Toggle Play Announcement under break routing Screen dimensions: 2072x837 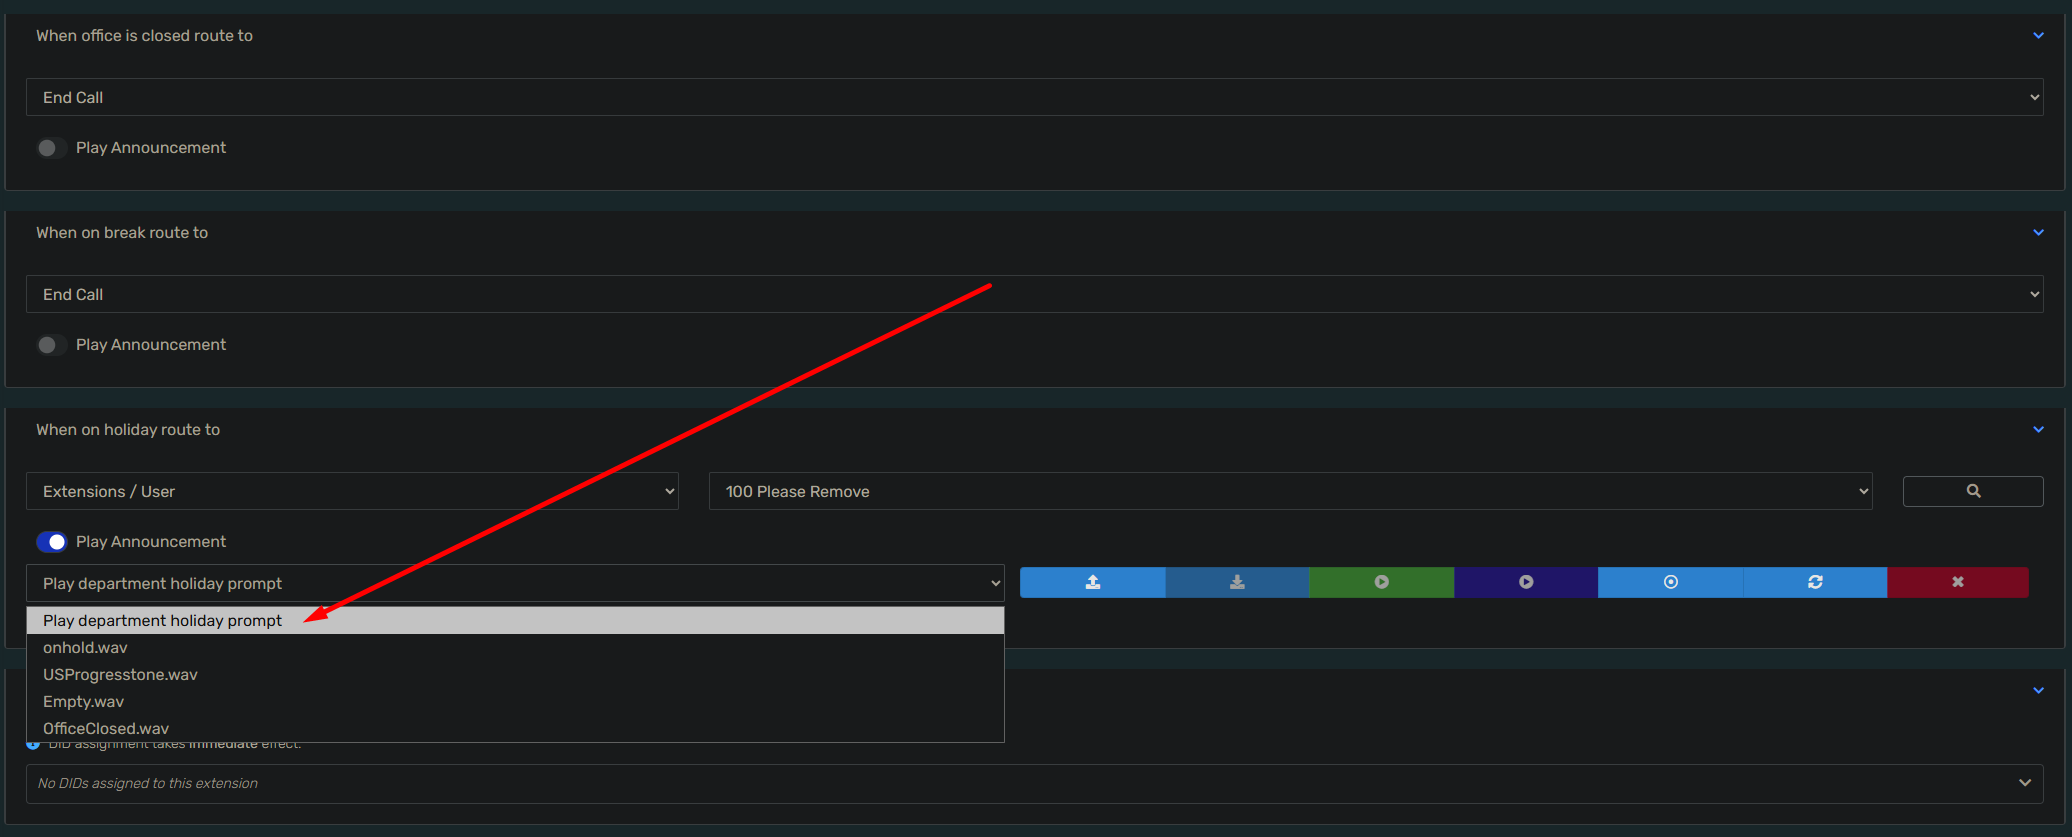51,345
